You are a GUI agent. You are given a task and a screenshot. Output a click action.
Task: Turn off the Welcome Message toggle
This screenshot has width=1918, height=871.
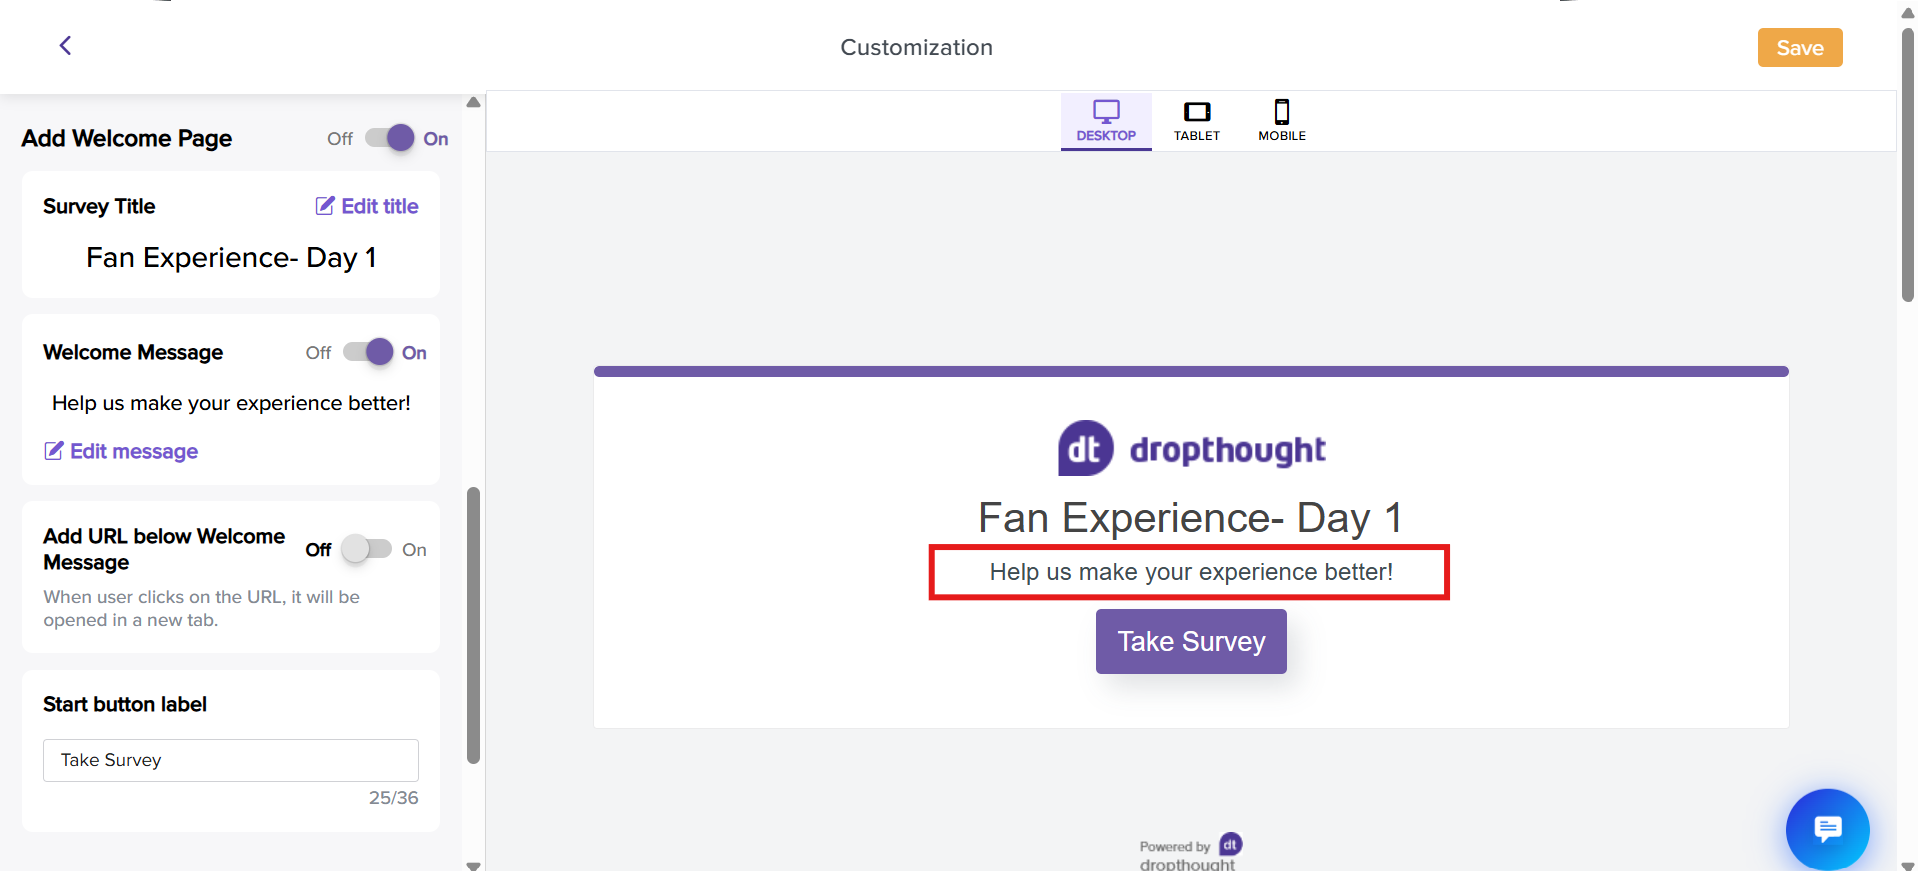coord(368,352)
